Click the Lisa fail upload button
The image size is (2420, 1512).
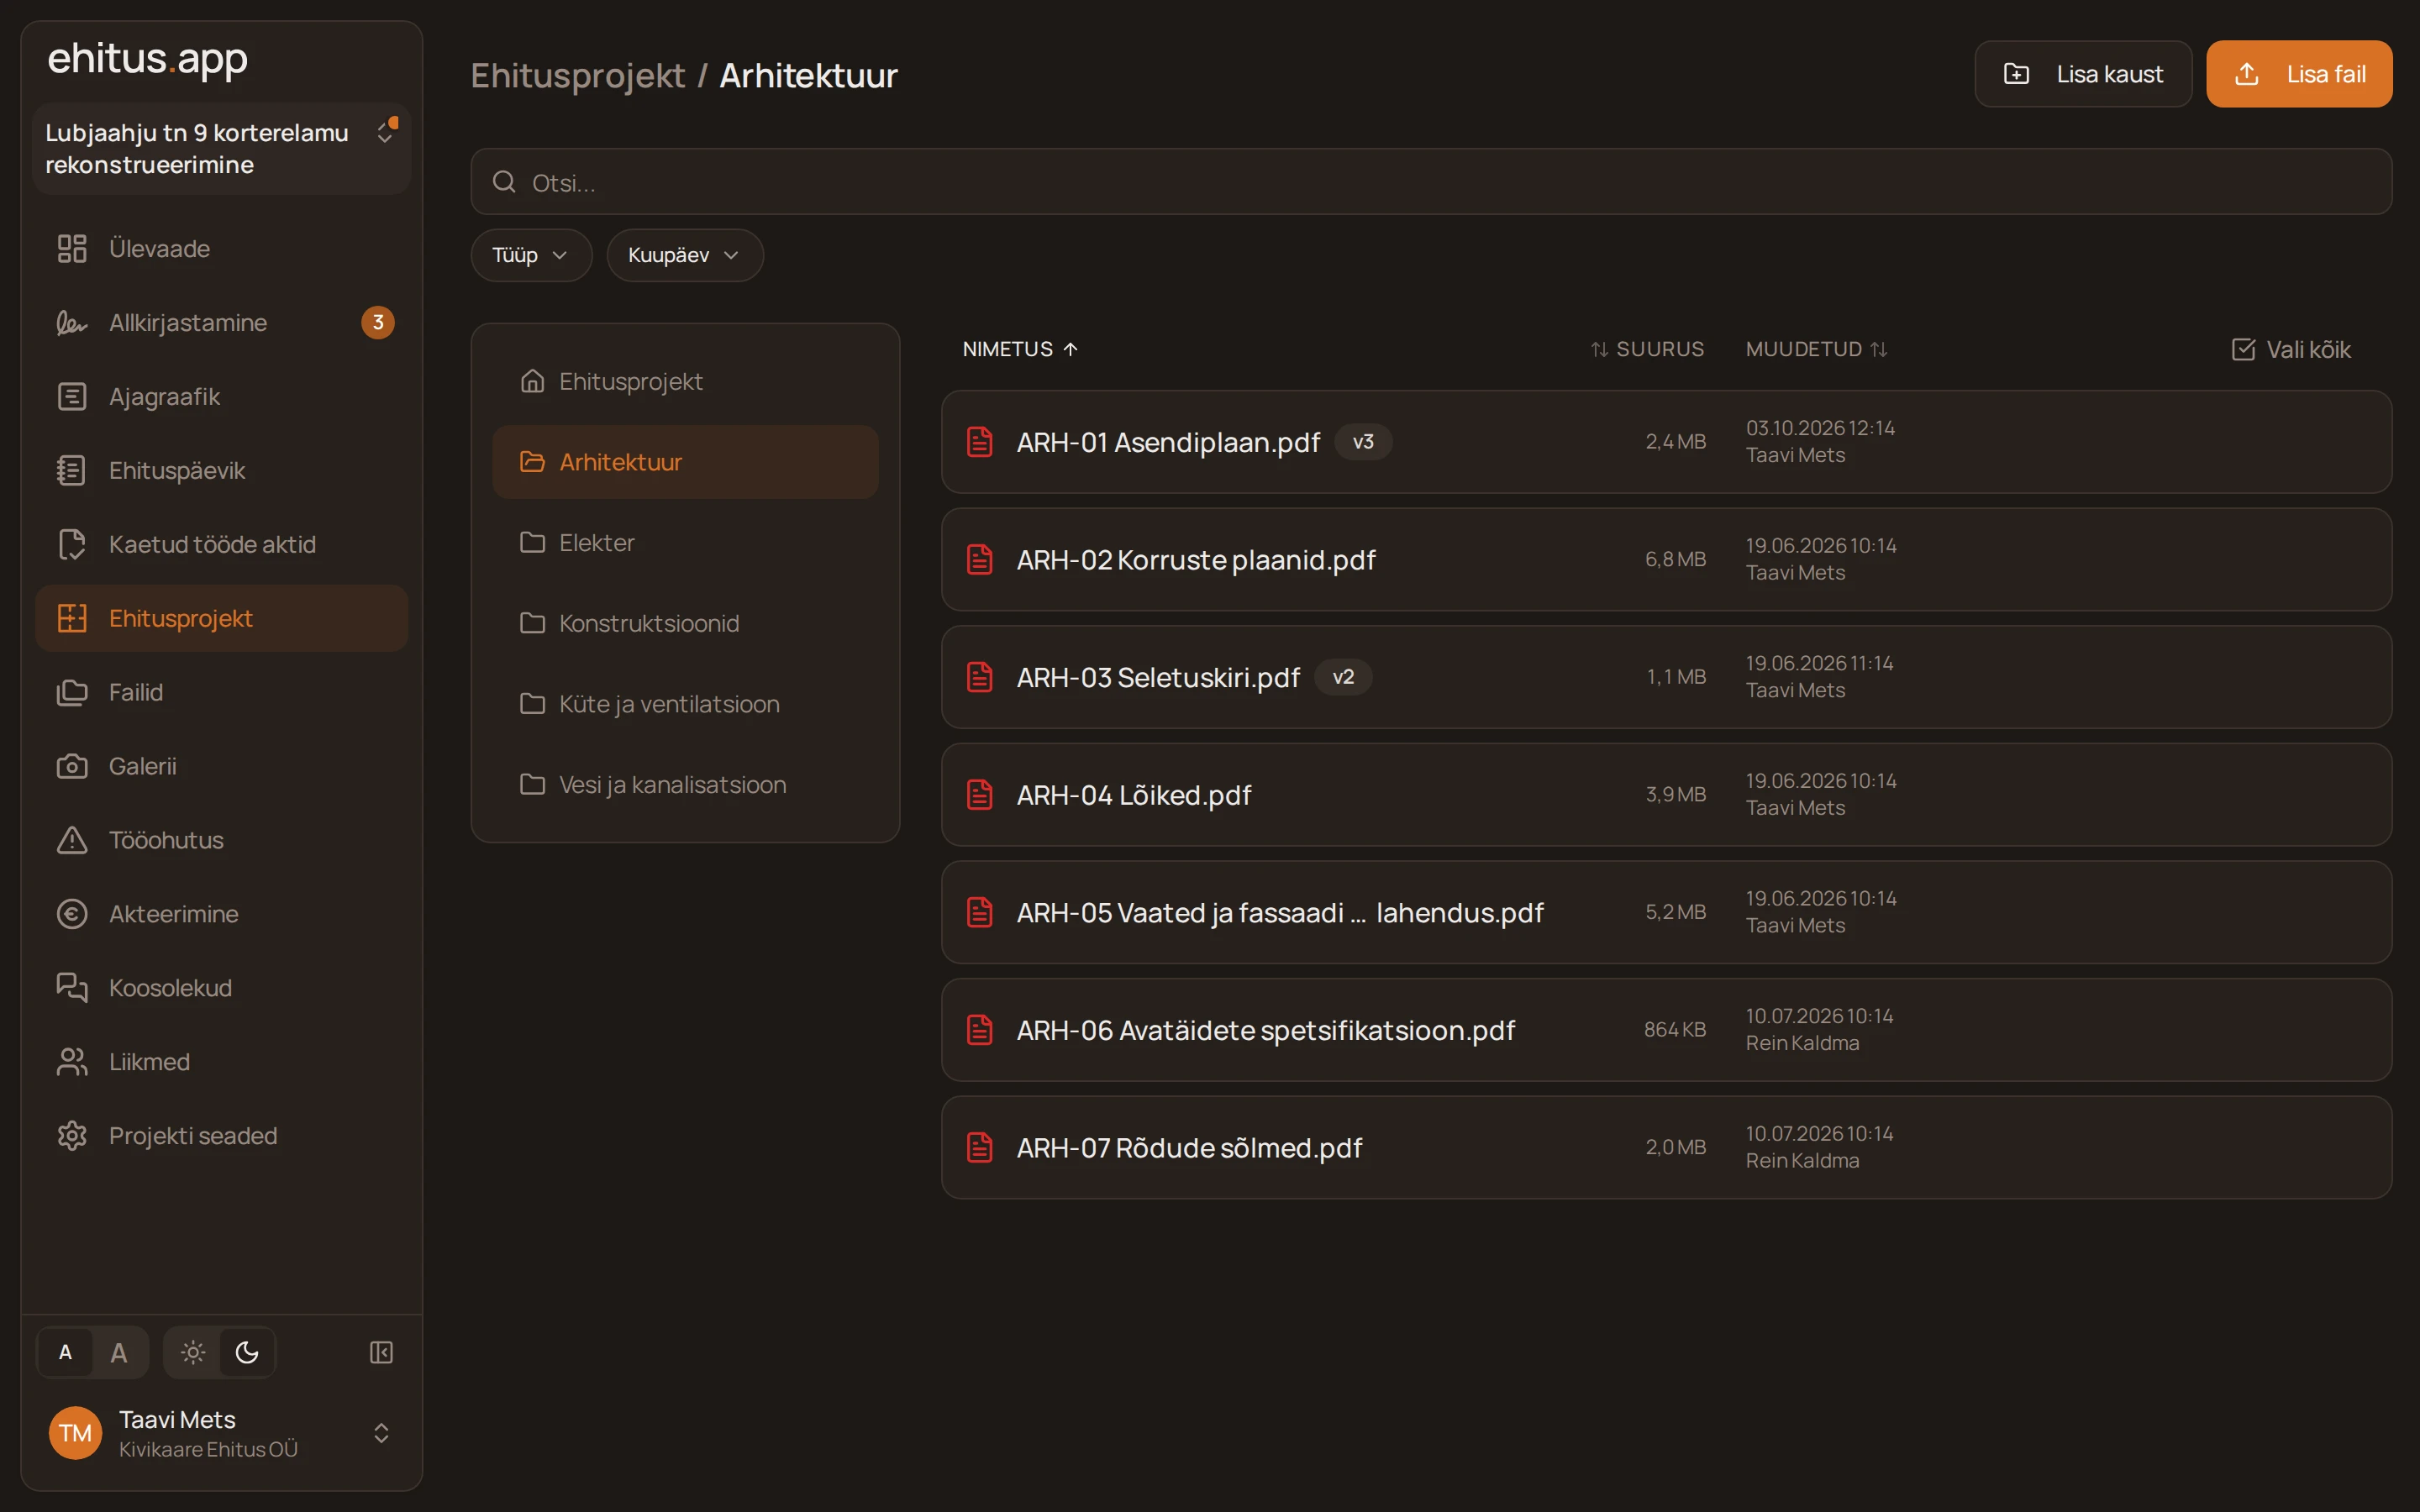(2299, 74)
